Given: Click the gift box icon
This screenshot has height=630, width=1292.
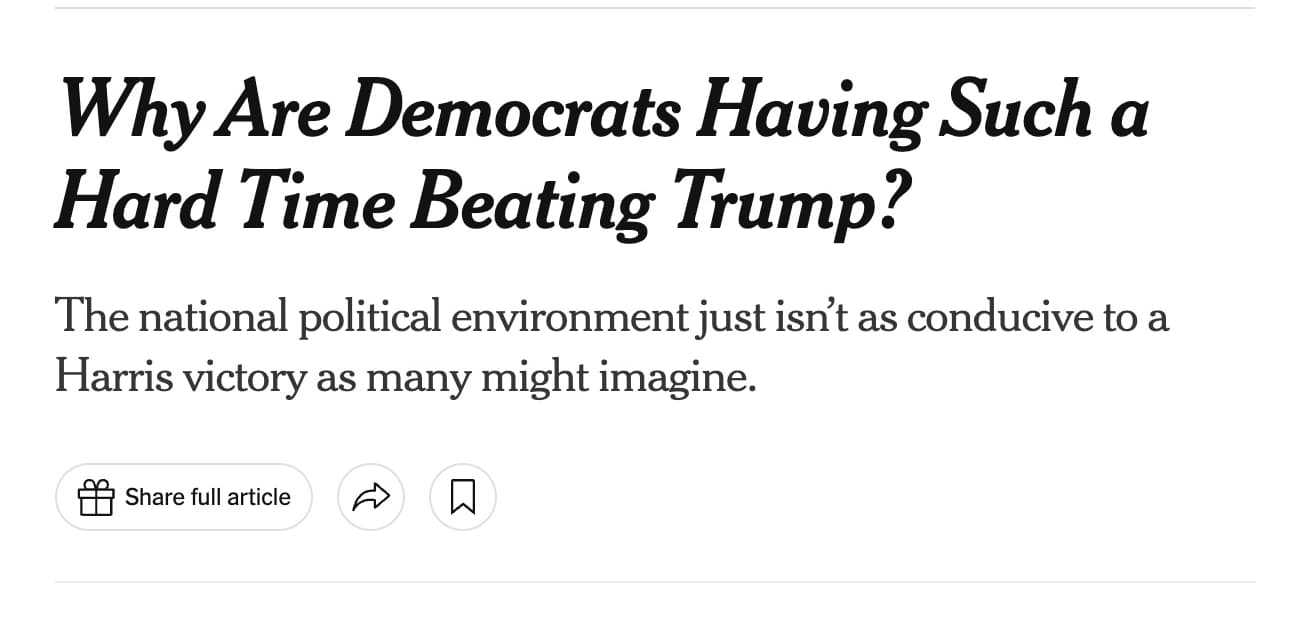Looking at the screenshot, I should point(96,497).
